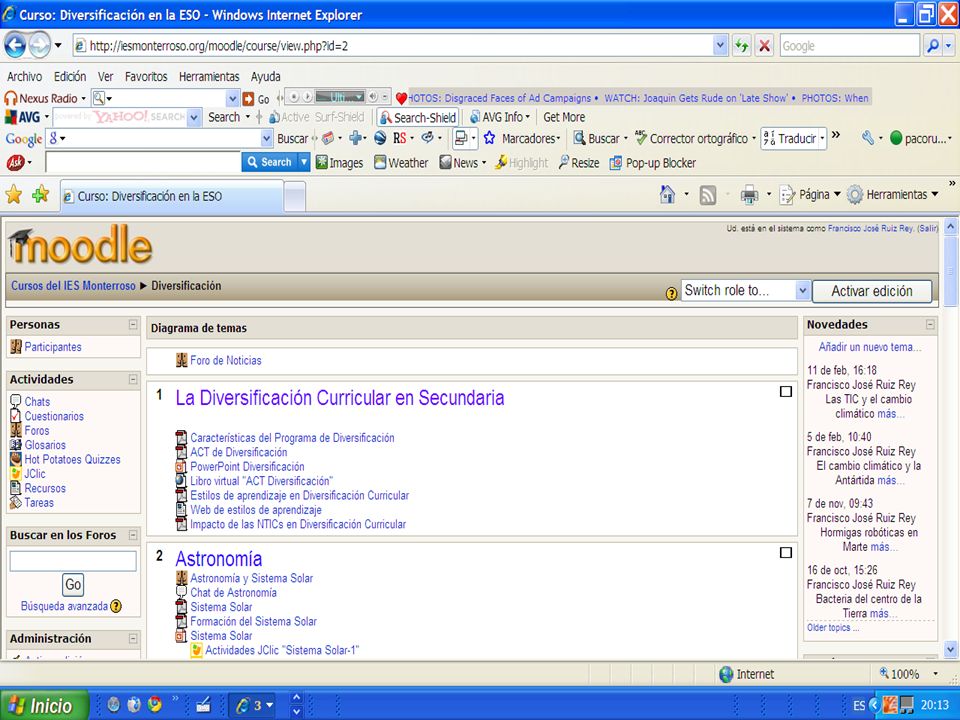Click the Nexus Radio headphones icon
The width and height of the screenshot is (960, 720).
point(10,98)
